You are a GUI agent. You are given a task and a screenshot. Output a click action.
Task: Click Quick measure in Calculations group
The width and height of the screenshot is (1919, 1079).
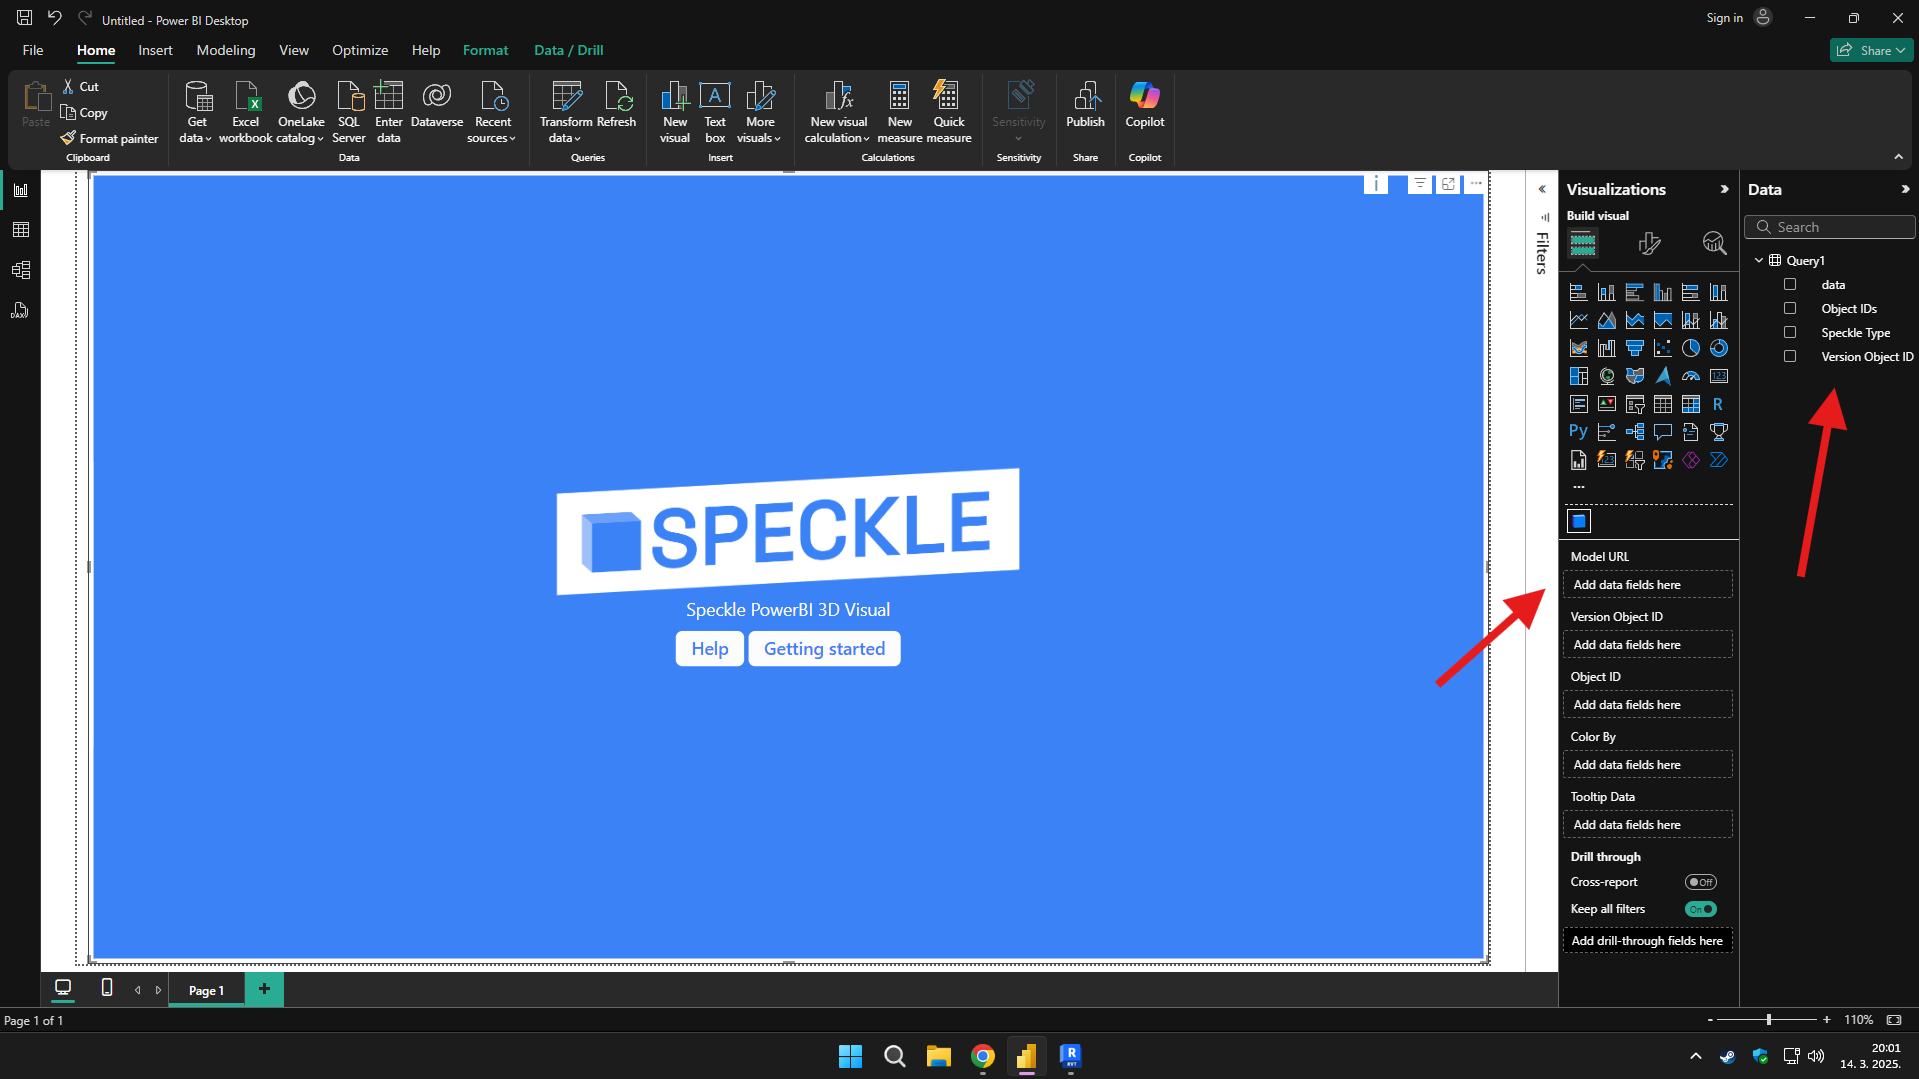[948, 111]
